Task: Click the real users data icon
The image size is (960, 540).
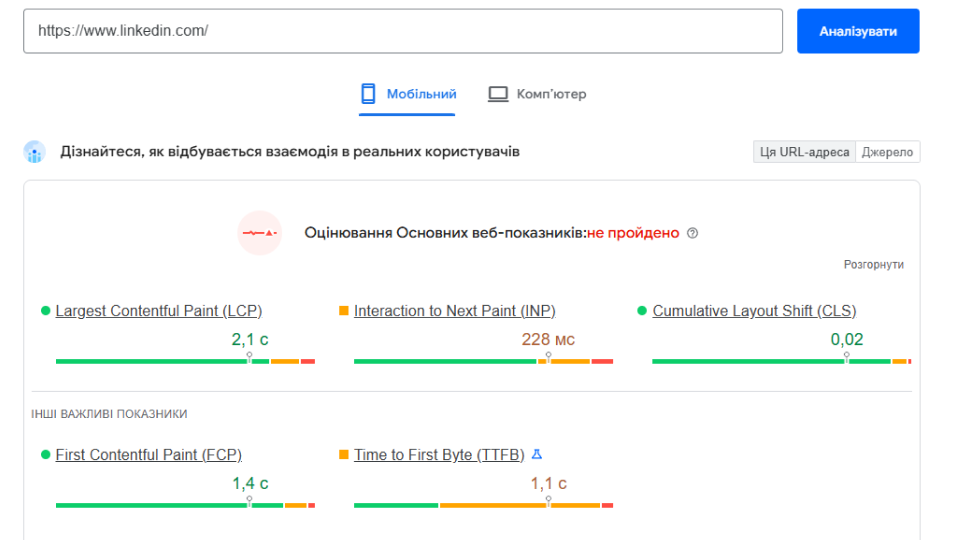Action: coord(34,152)
